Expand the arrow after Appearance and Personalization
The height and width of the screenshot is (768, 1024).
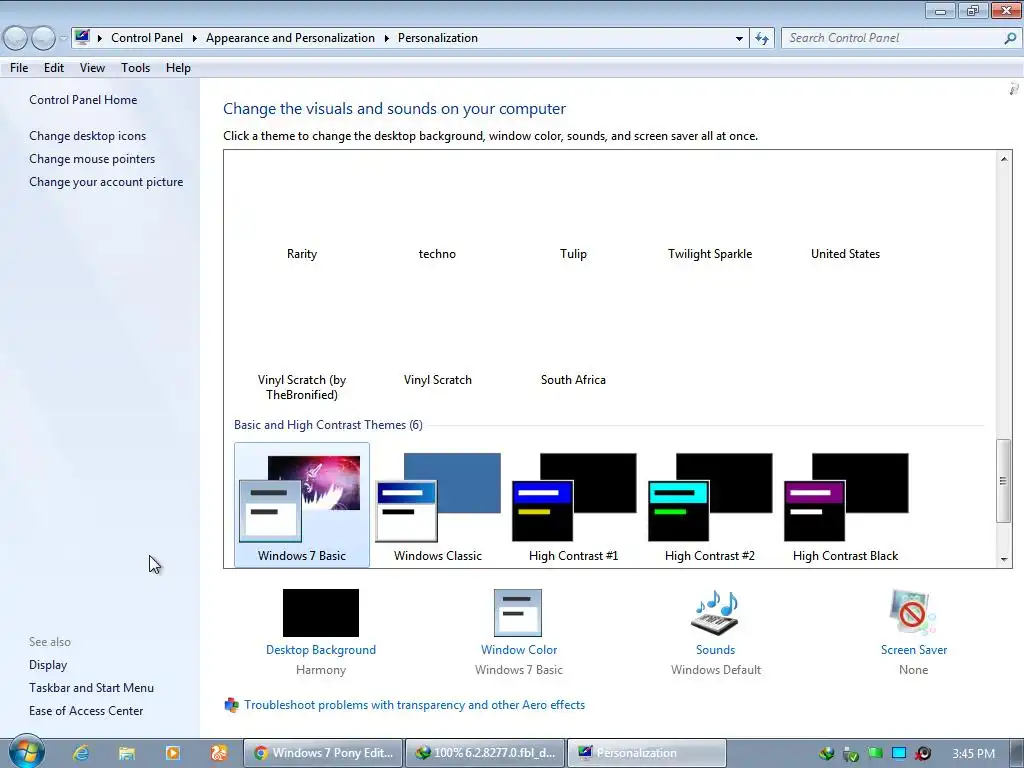387,38
